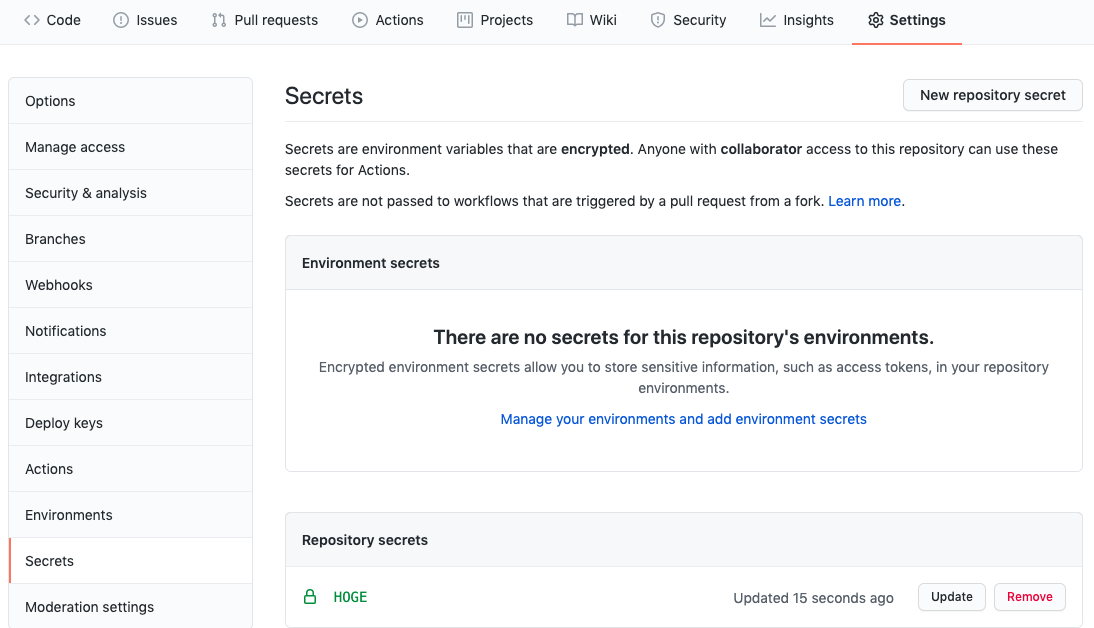The image size is (1094, 628).
Task: Click the Wiki book icon
Action: point(575,20)
